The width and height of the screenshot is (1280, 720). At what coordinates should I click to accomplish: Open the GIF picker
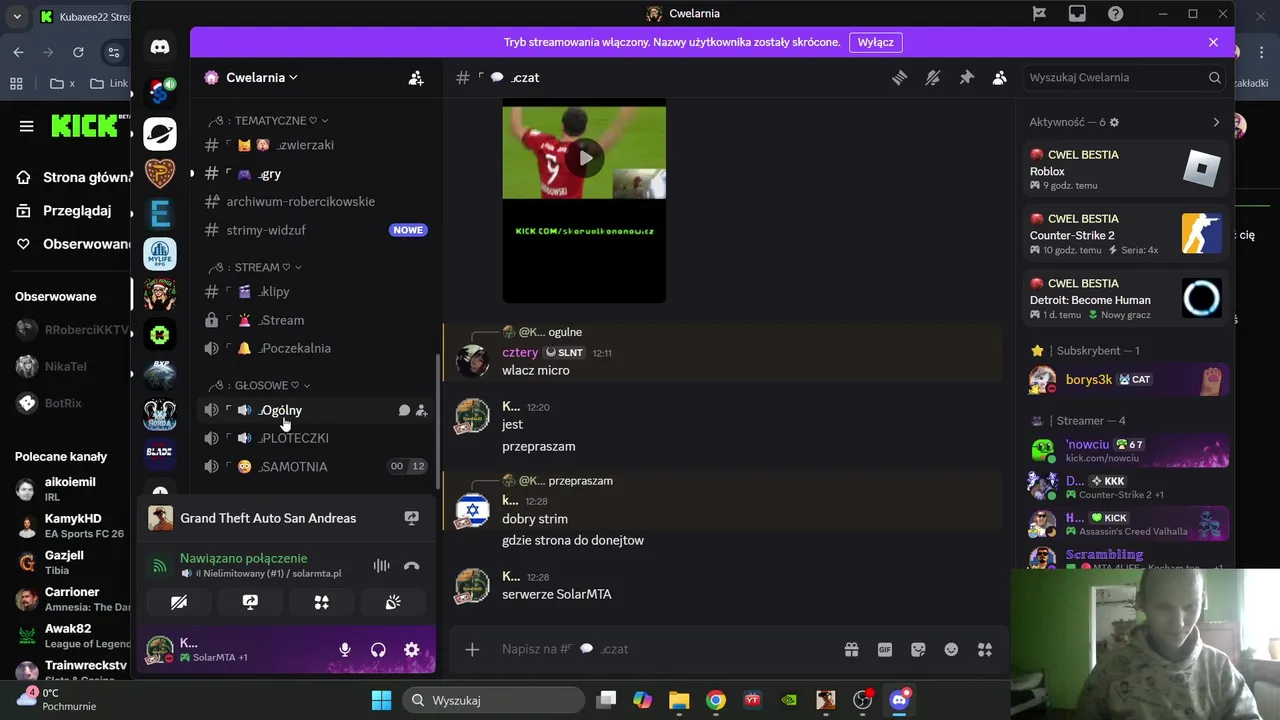tap(885, 650)
